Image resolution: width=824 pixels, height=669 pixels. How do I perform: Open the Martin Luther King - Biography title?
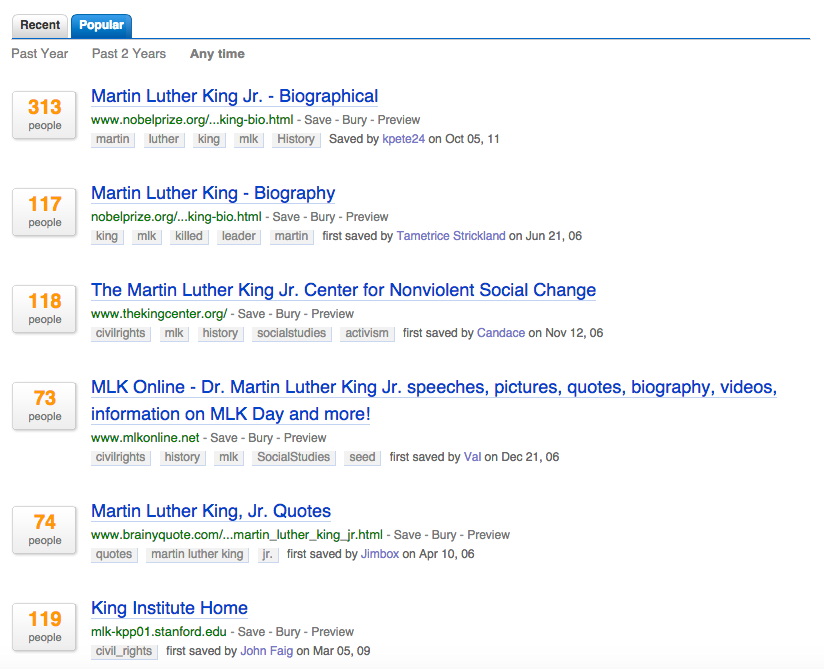[x=213, y=194]
